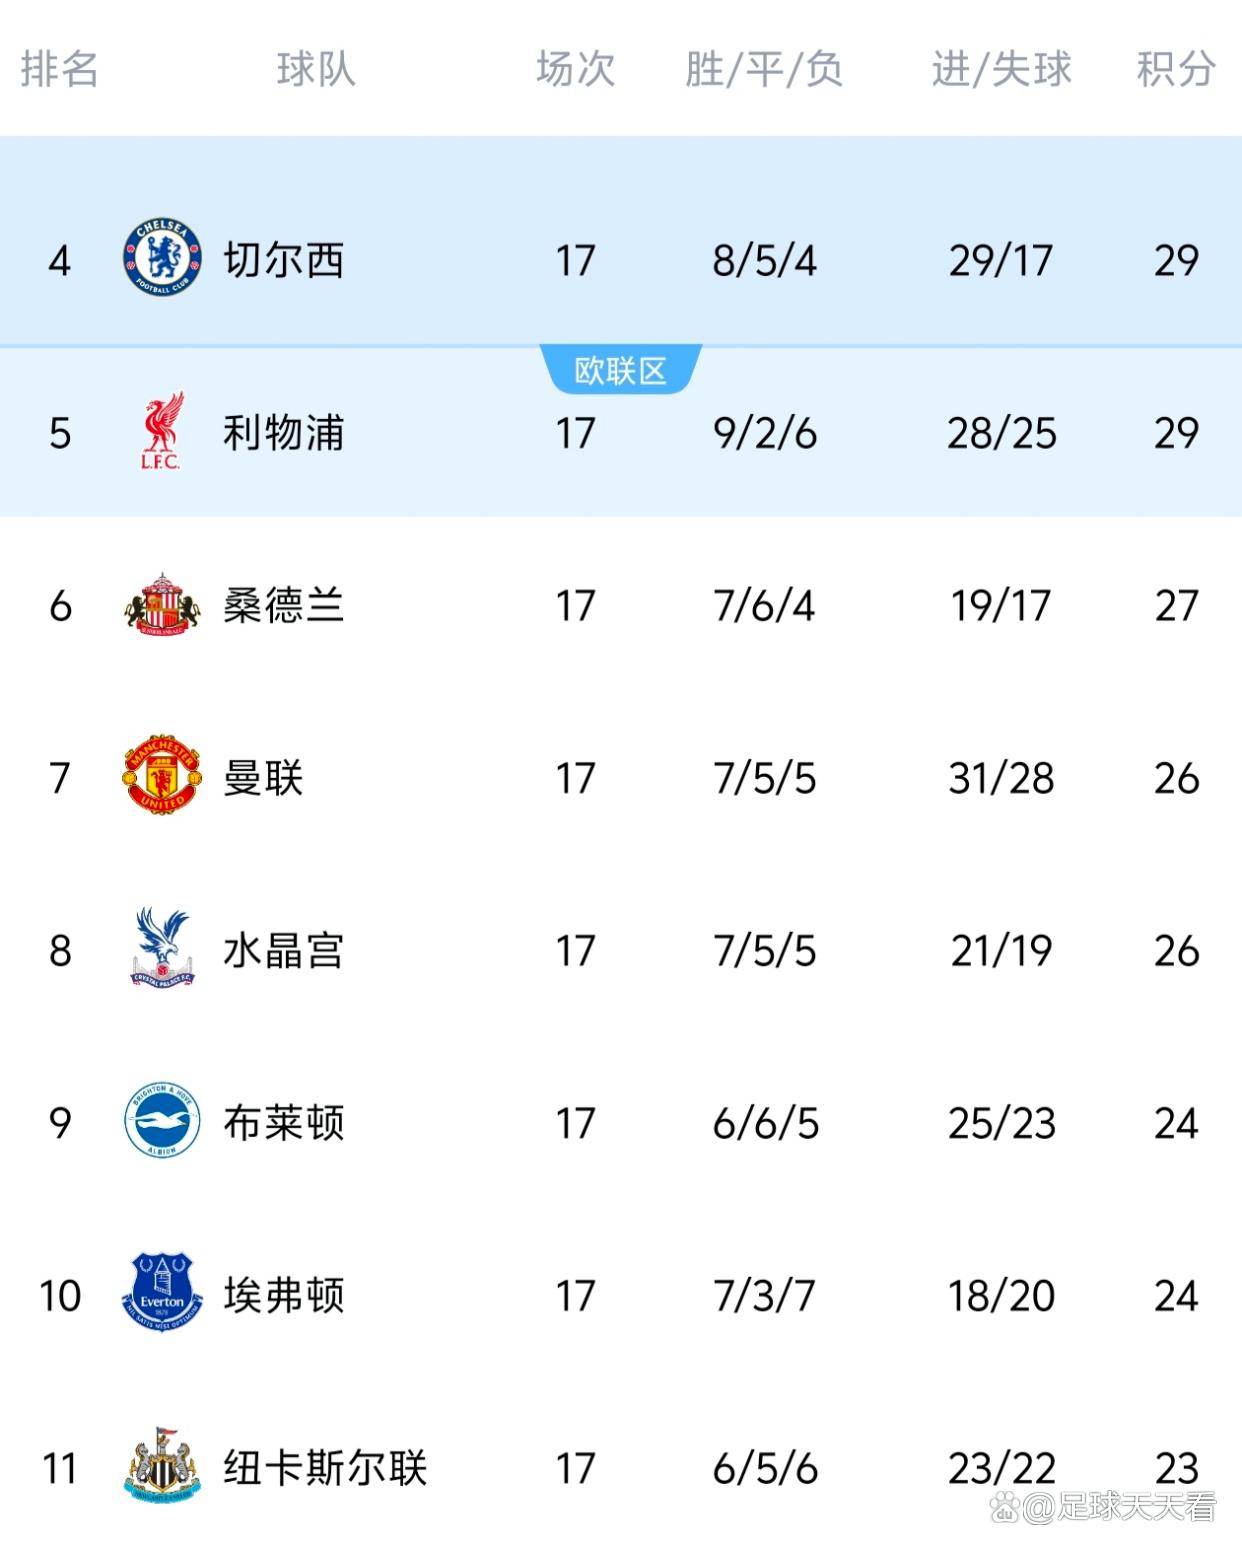Click the 球队 team column header
Viewport: 1242px width, 1550px height.
point(316,69)
